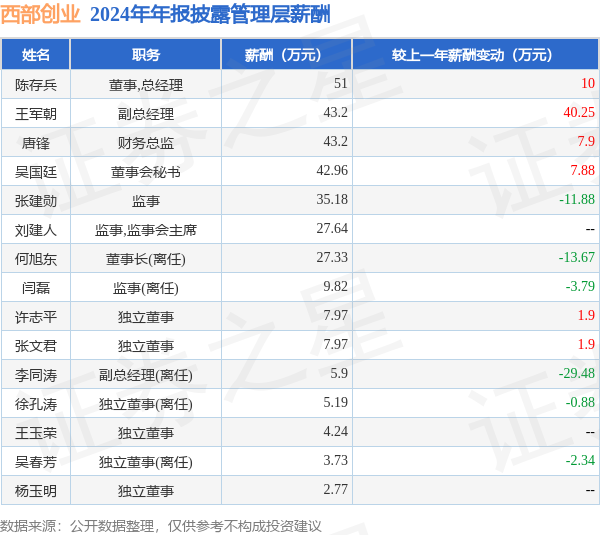Click the red change value 10
The image size is (600, 535).
tap(588, 83)
